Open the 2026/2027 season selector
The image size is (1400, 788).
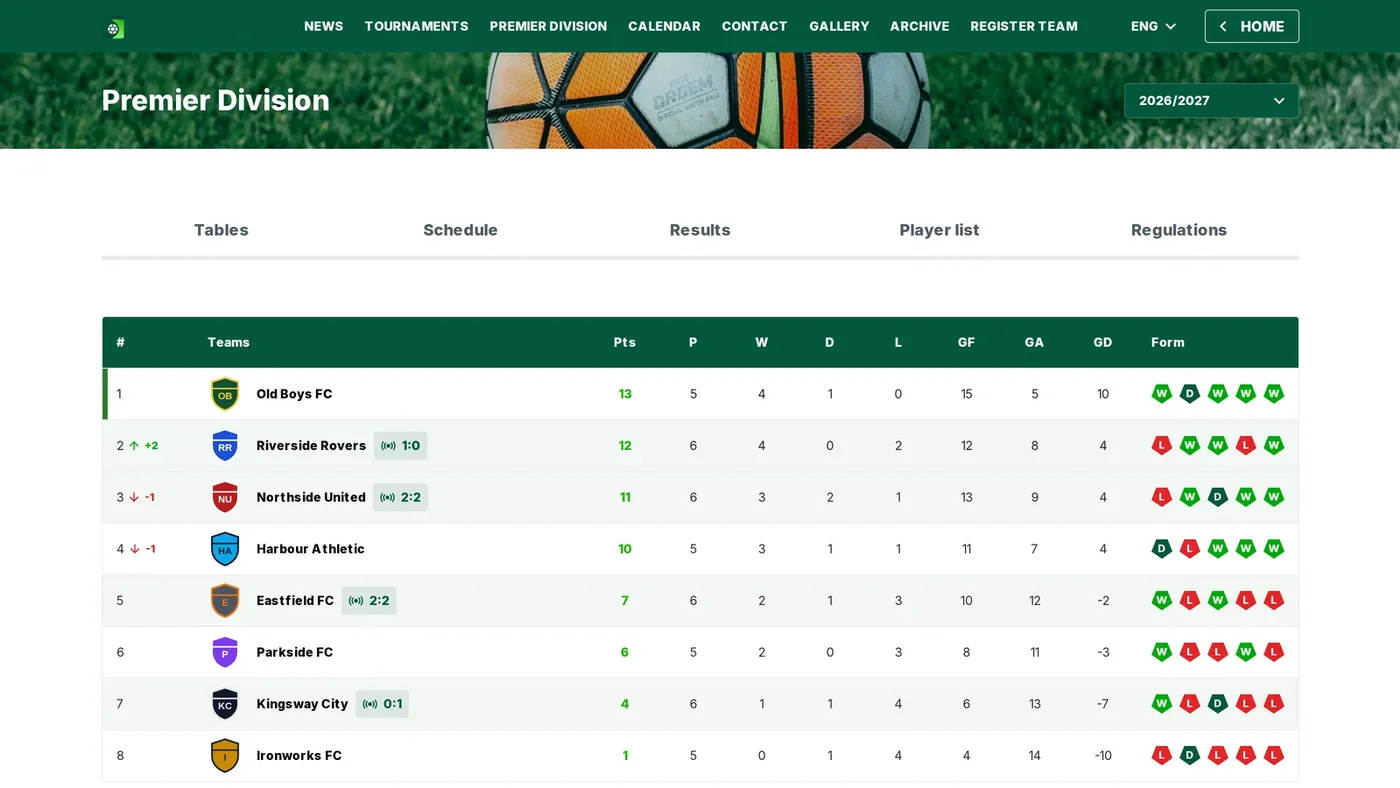tap(1212, 101)
